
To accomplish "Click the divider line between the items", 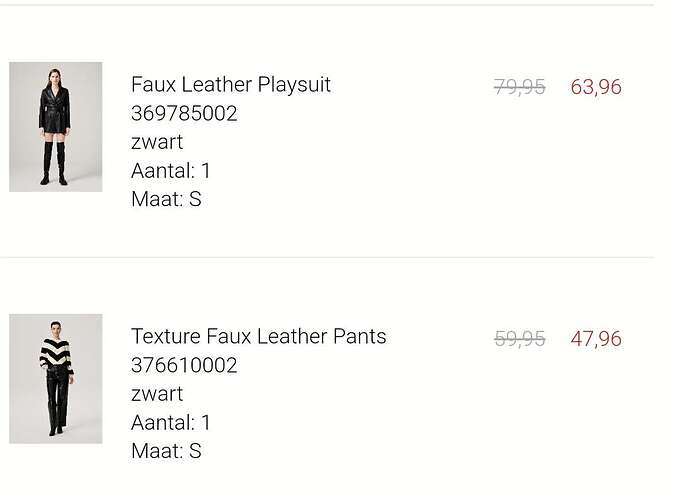I will pos(327,257).
